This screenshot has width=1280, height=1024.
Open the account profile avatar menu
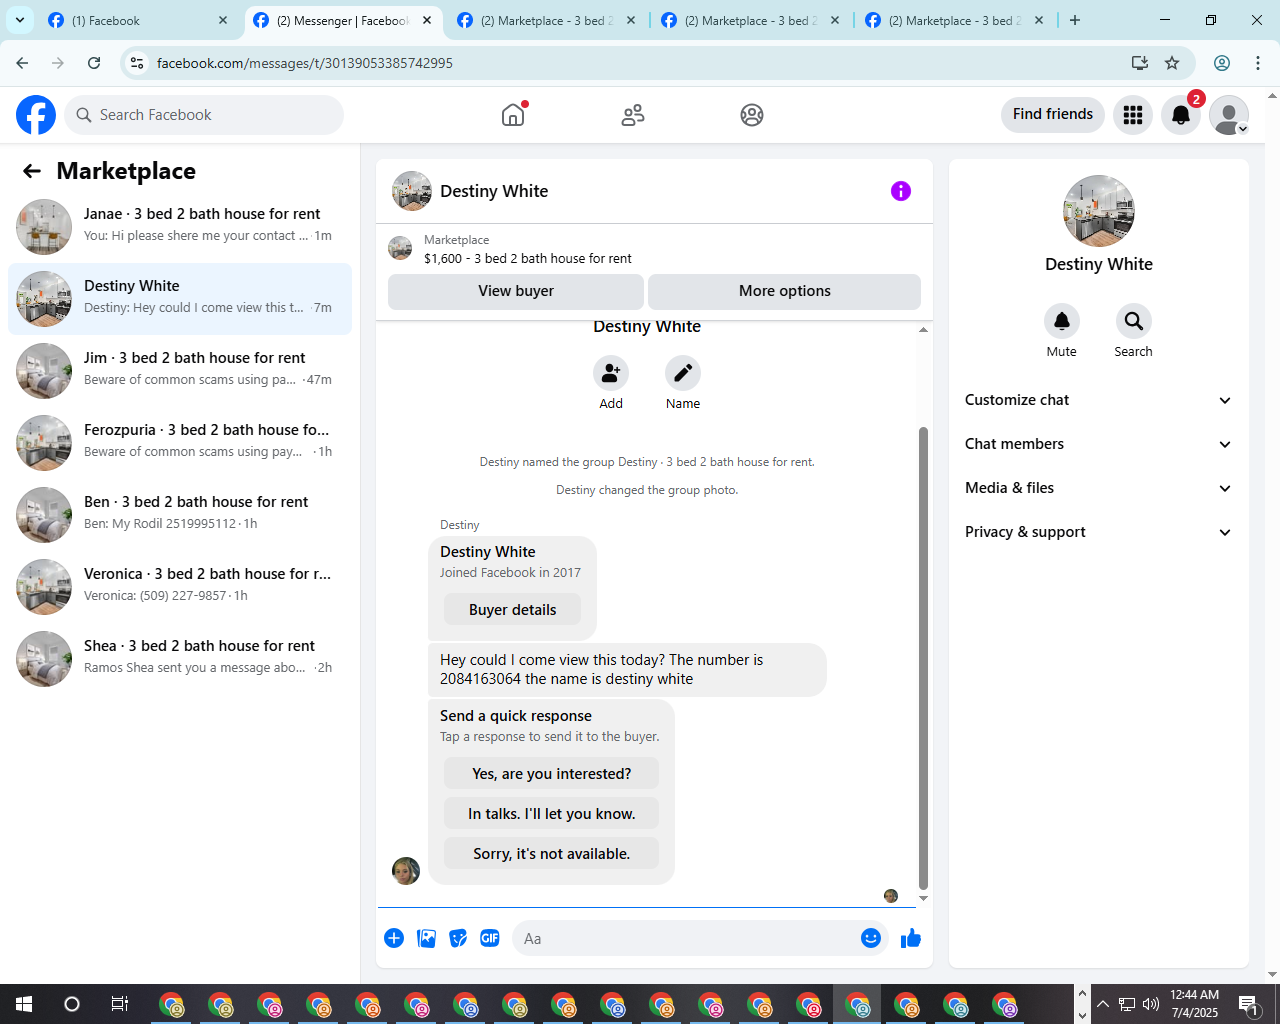1229,115
